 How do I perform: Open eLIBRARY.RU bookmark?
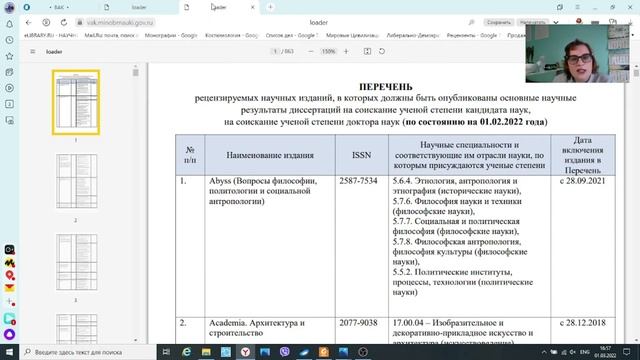(51, 36)
